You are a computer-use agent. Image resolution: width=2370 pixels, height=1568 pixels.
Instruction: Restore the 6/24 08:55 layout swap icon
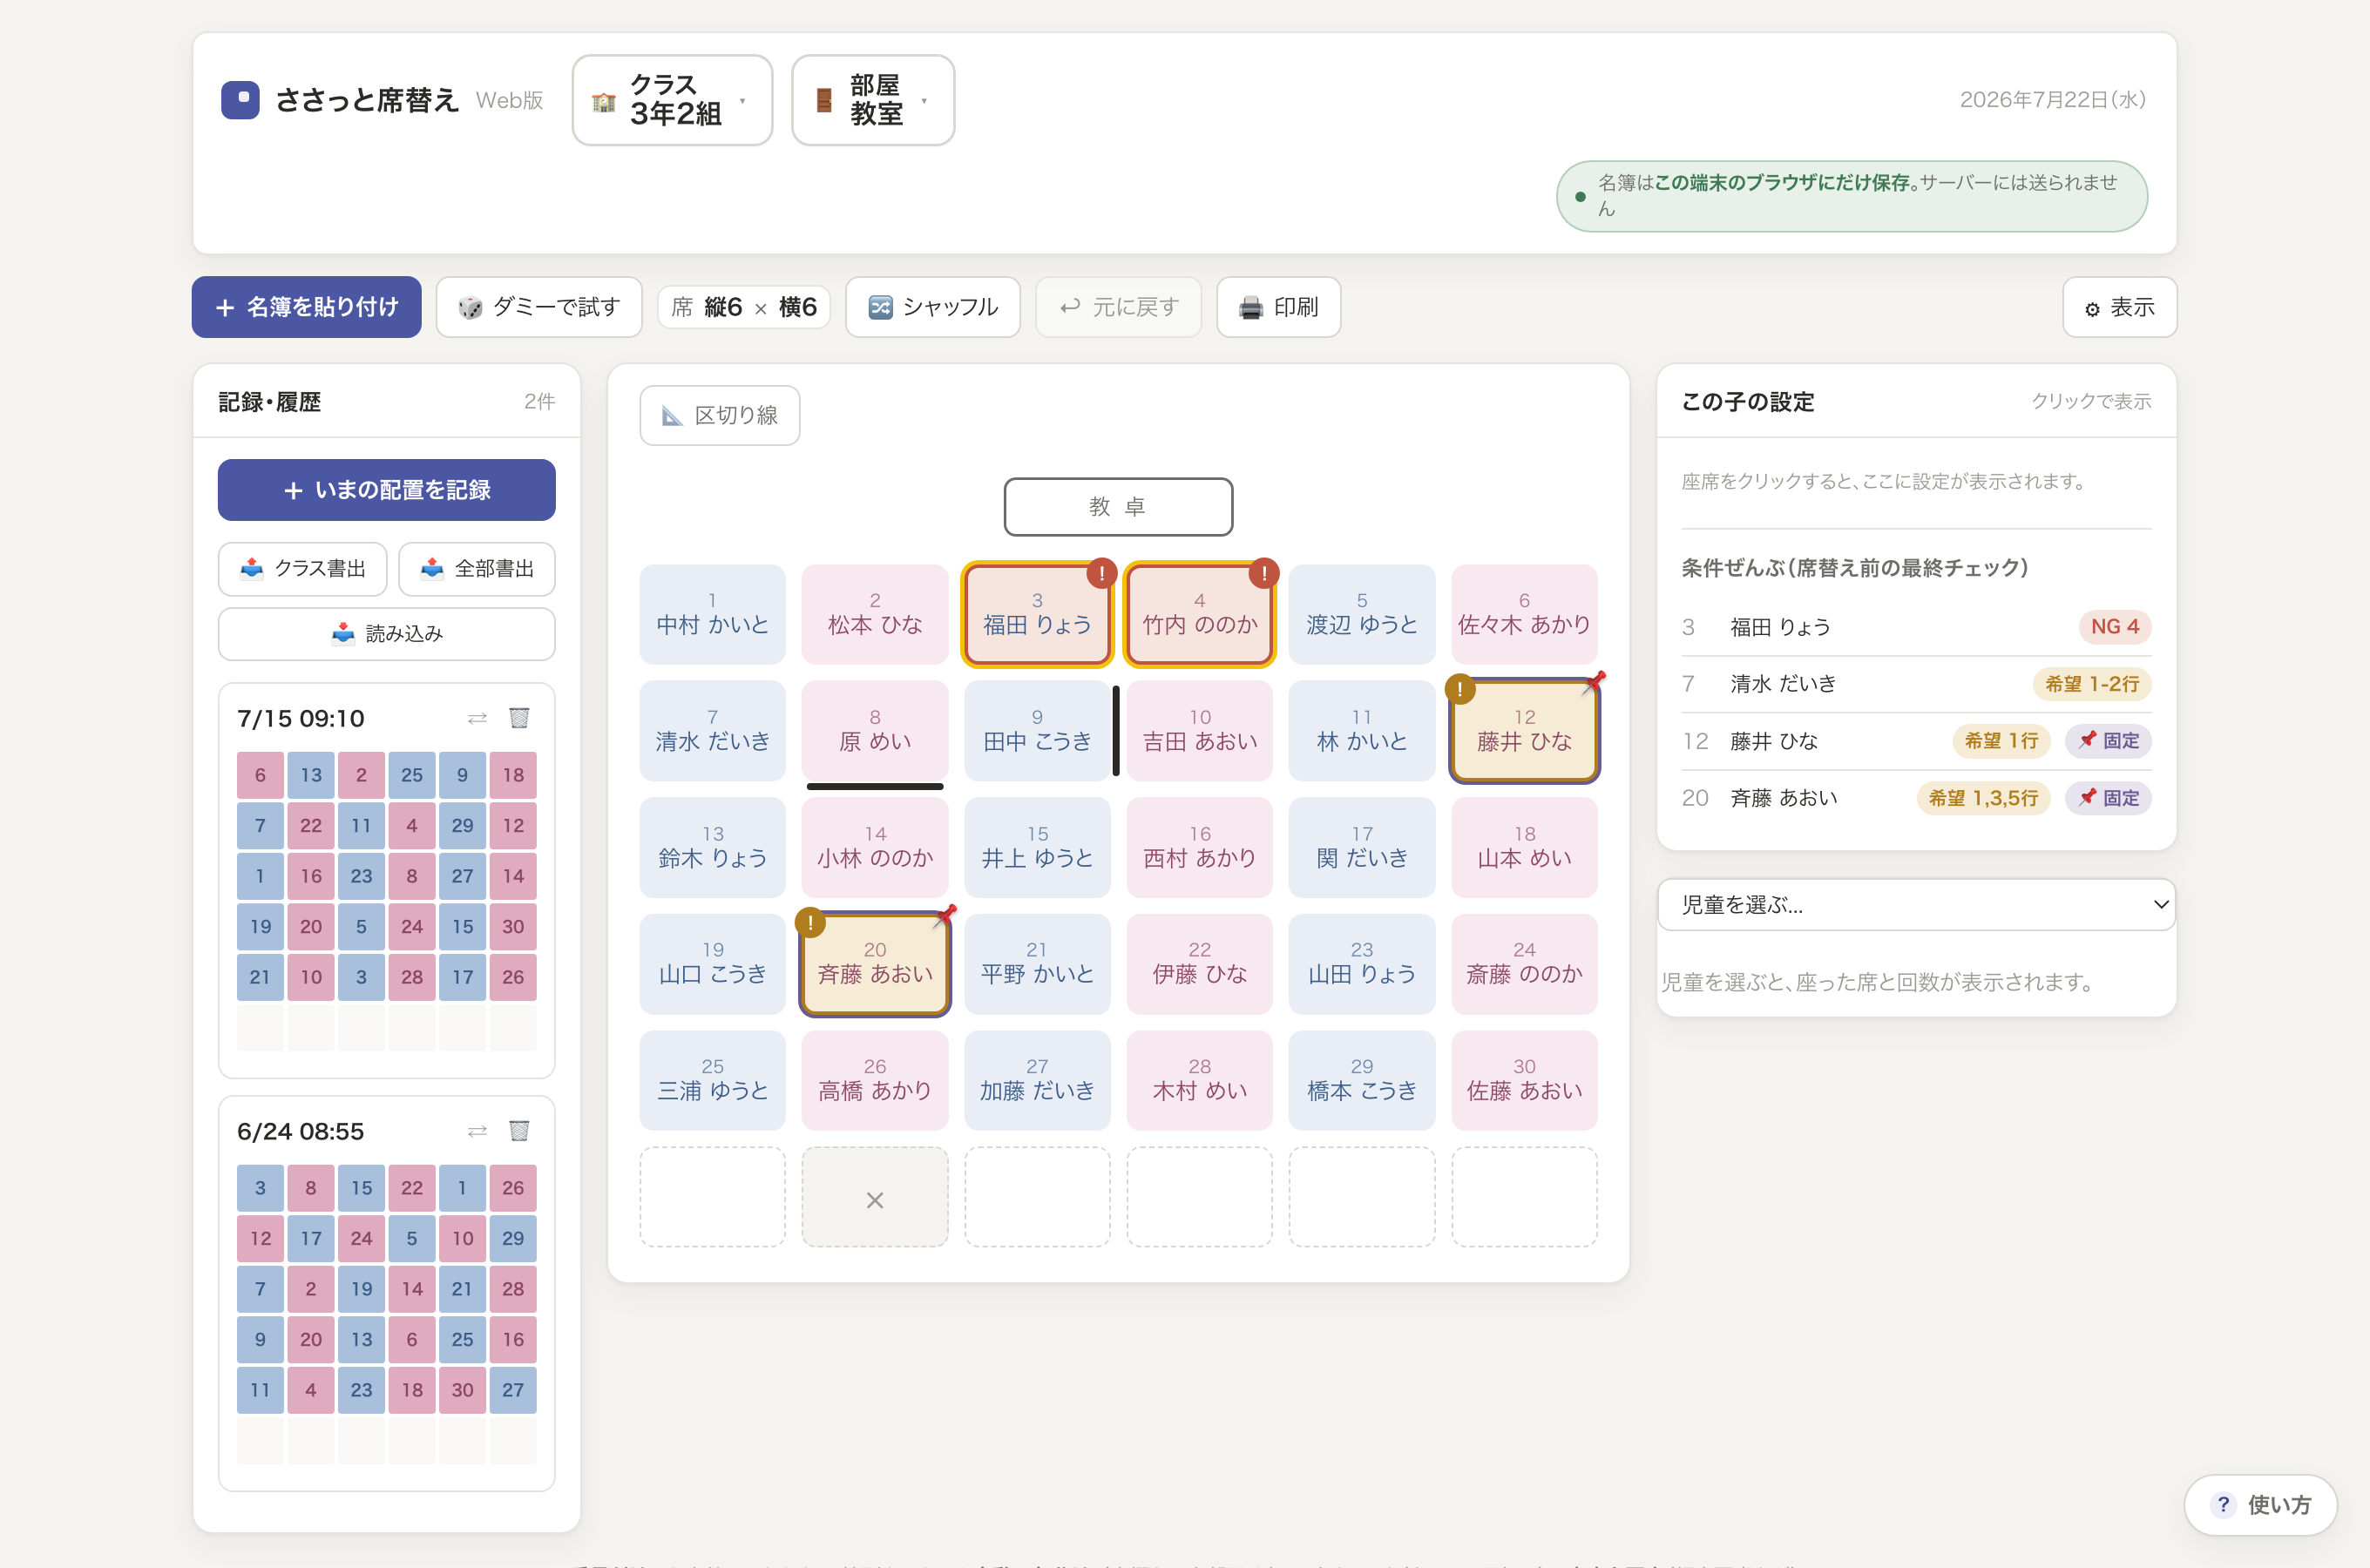pyautogui.click(x=477, y=1131)
